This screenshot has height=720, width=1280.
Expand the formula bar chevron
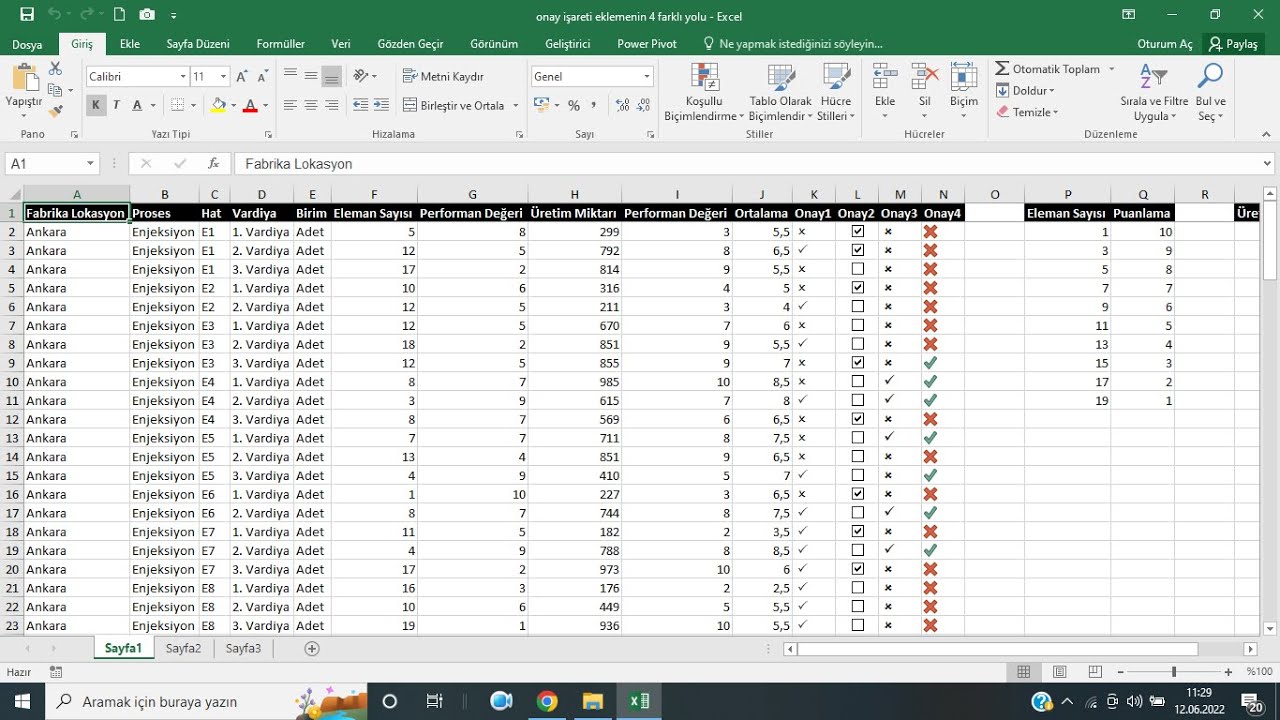coord(1268,163)
